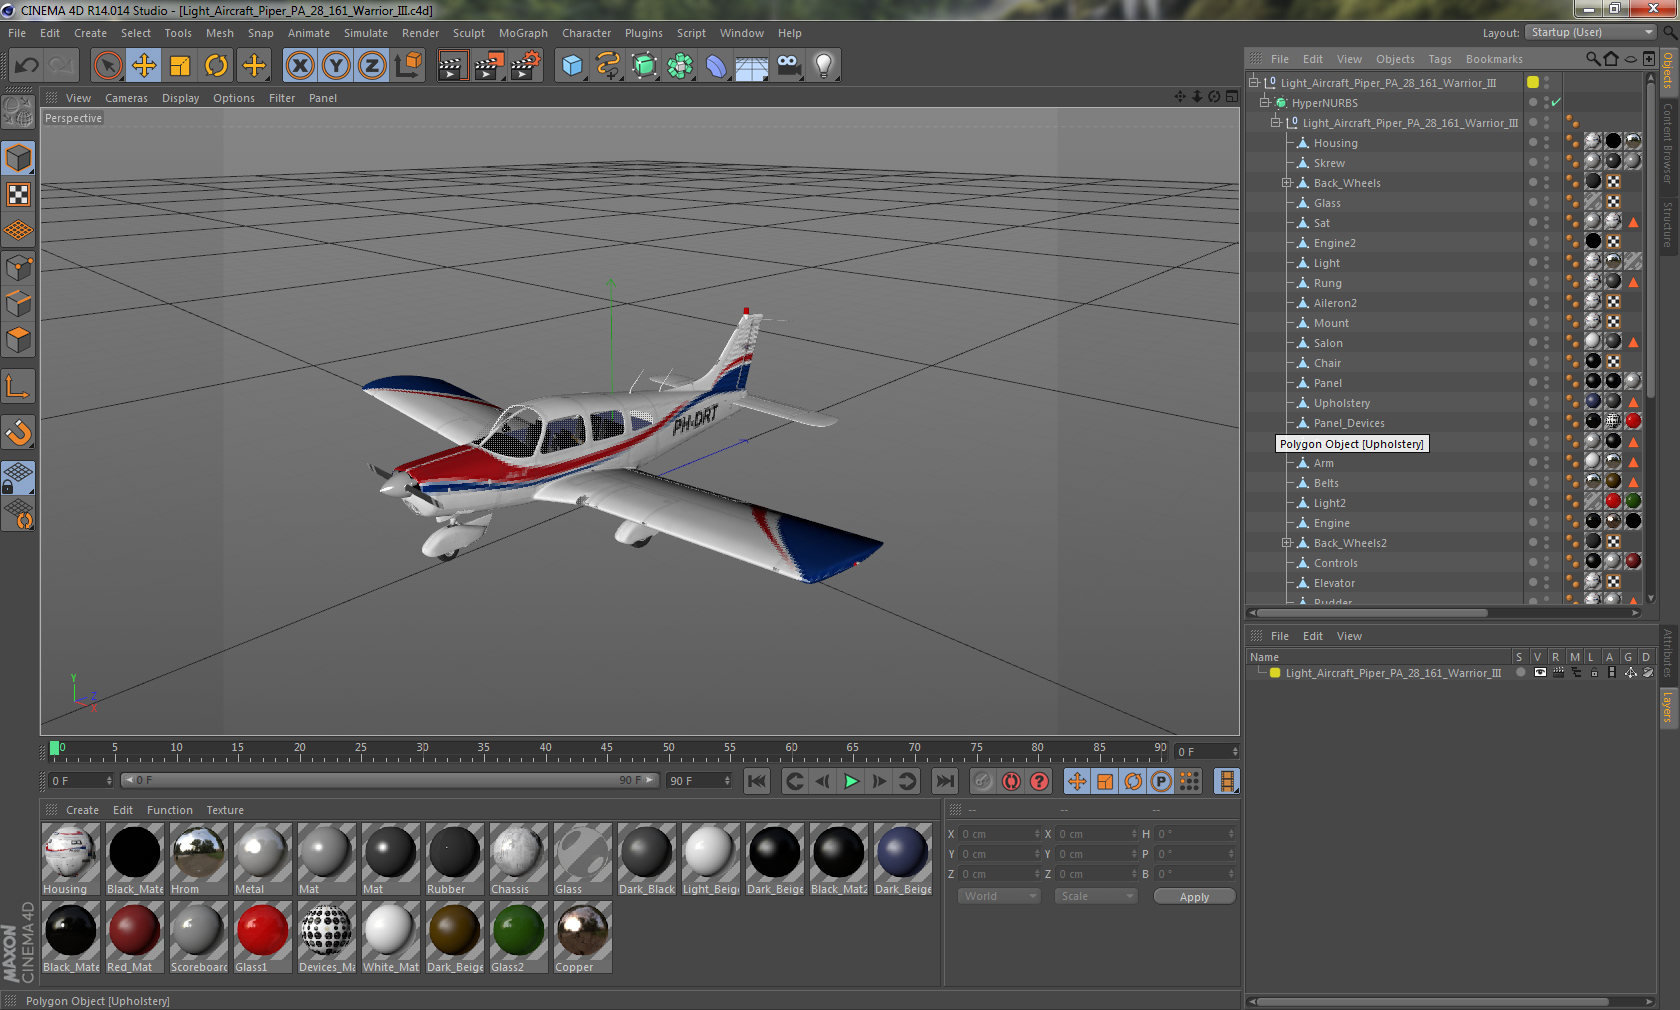Image resolution: width=1680 pixels, height=1010 pixels.
Task: Add a HyperNURBS generator
Action: [644, 66]
